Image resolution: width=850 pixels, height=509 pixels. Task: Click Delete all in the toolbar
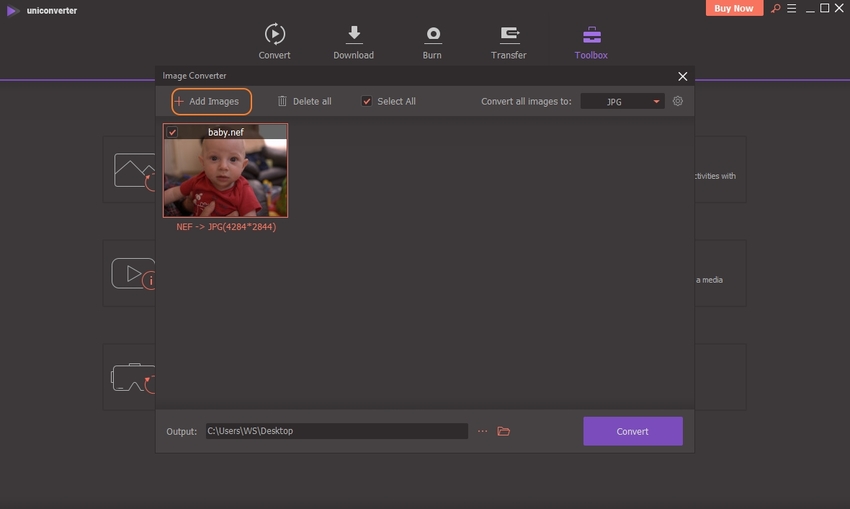click(x=304, y=101)
